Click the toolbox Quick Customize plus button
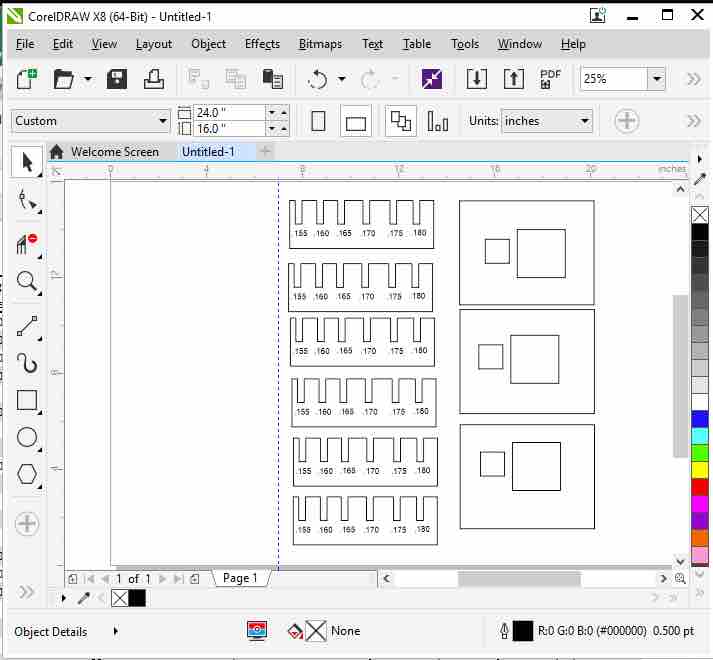Screen dimensions: 713x660 click(27, 524)
